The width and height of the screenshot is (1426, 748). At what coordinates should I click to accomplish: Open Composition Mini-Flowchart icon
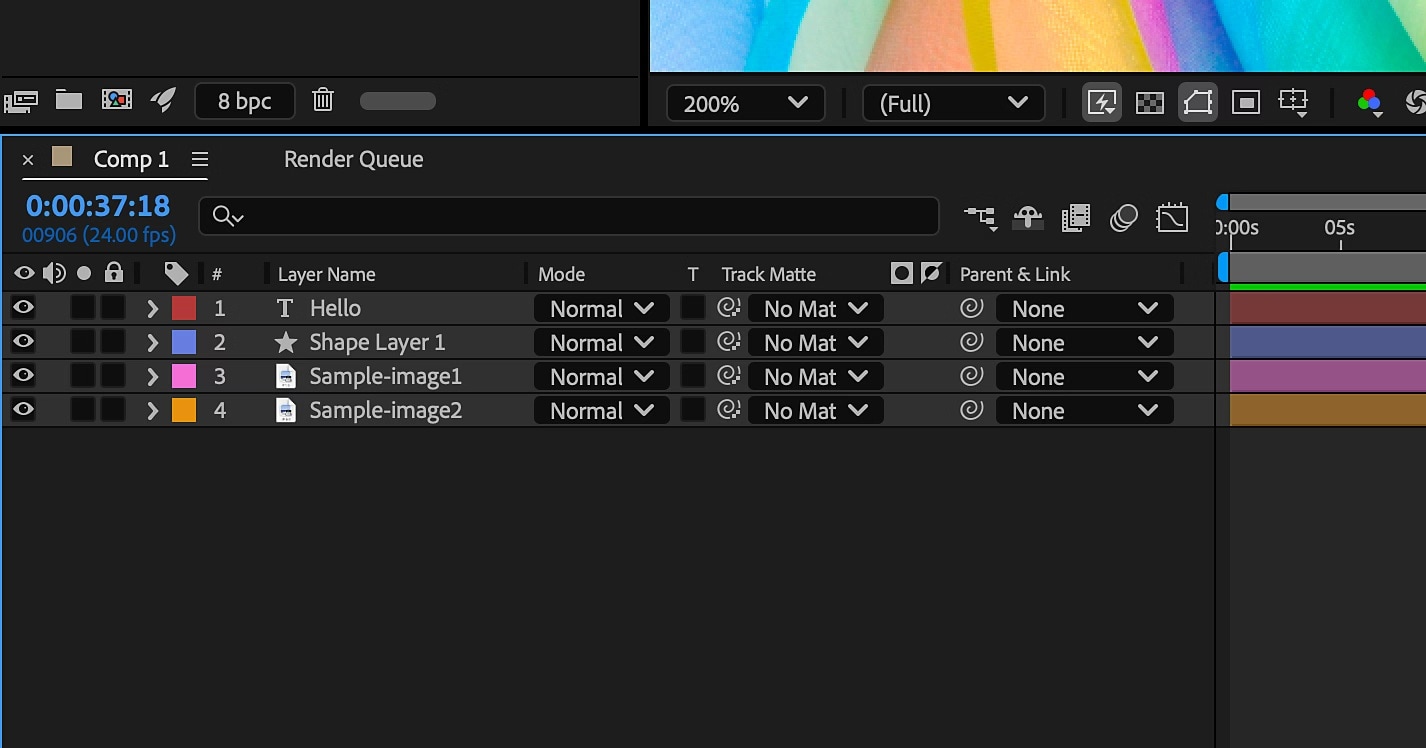(x=981, y=217)
